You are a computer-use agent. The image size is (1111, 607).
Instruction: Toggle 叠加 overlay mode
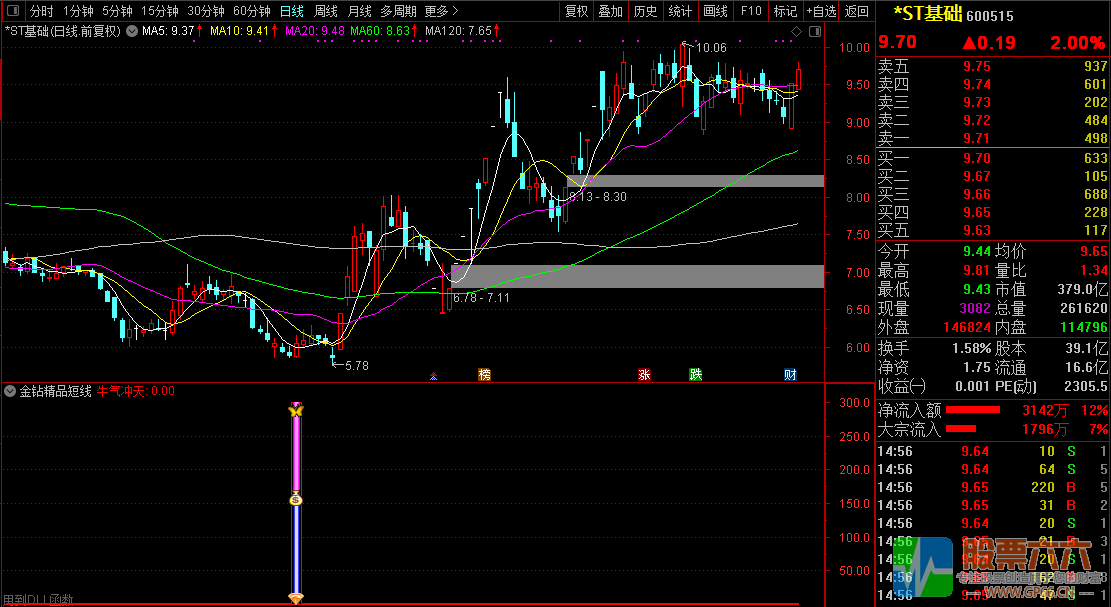pos(610,12)
